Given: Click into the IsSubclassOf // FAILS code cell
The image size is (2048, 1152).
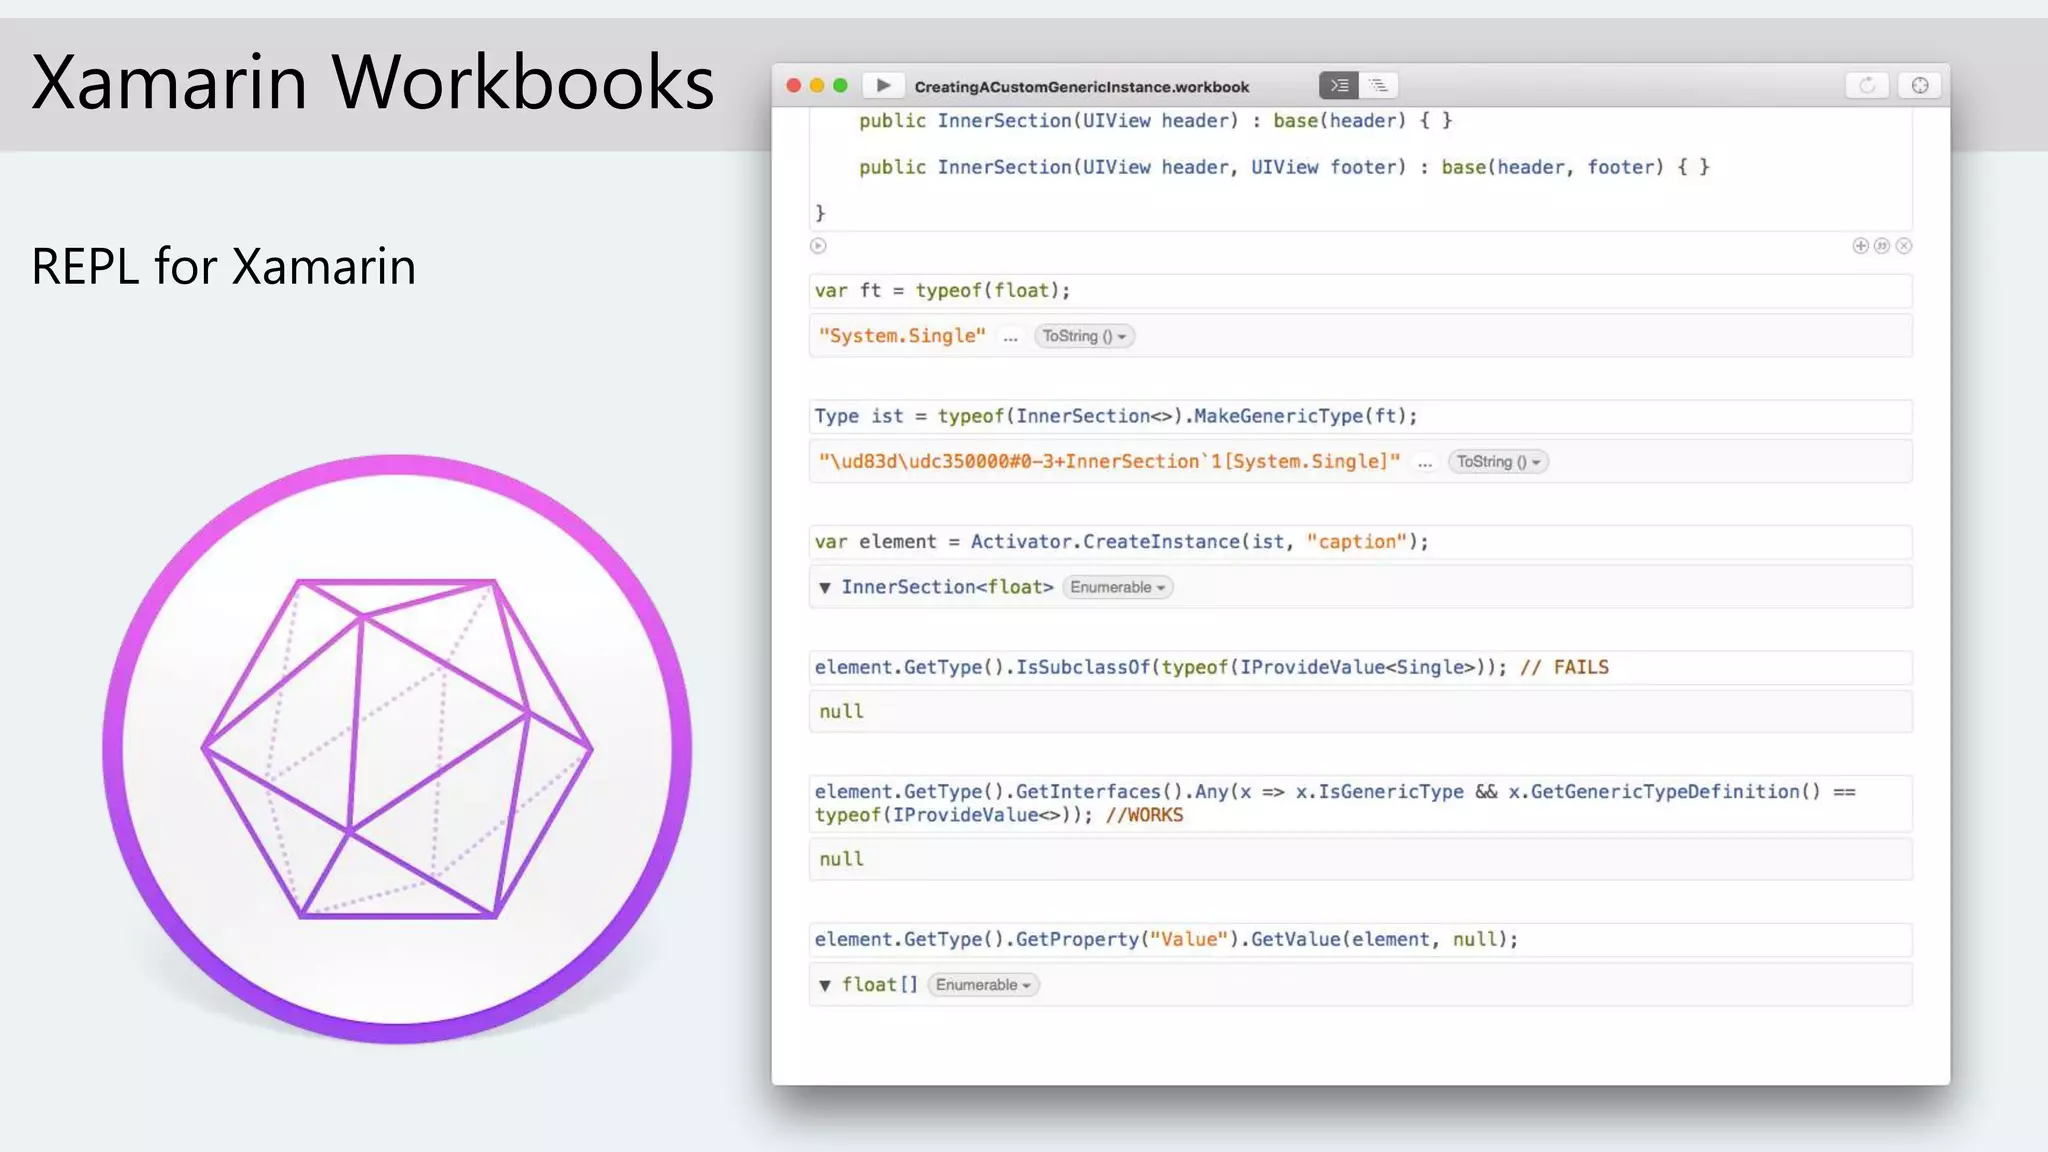Looking at the screenshot, I should tap(1361, 668).
